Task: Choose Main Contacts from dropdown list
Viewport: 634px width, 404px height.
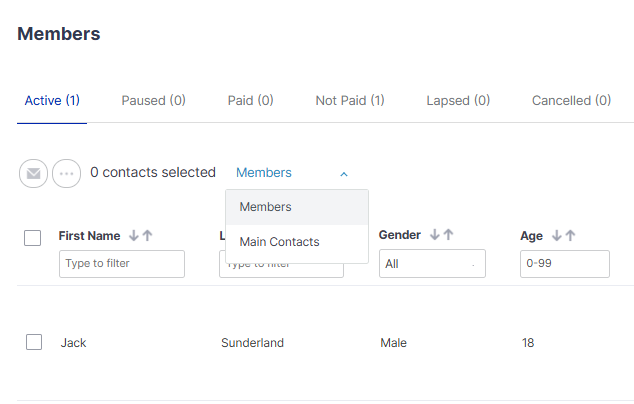Action: (280, 242)
